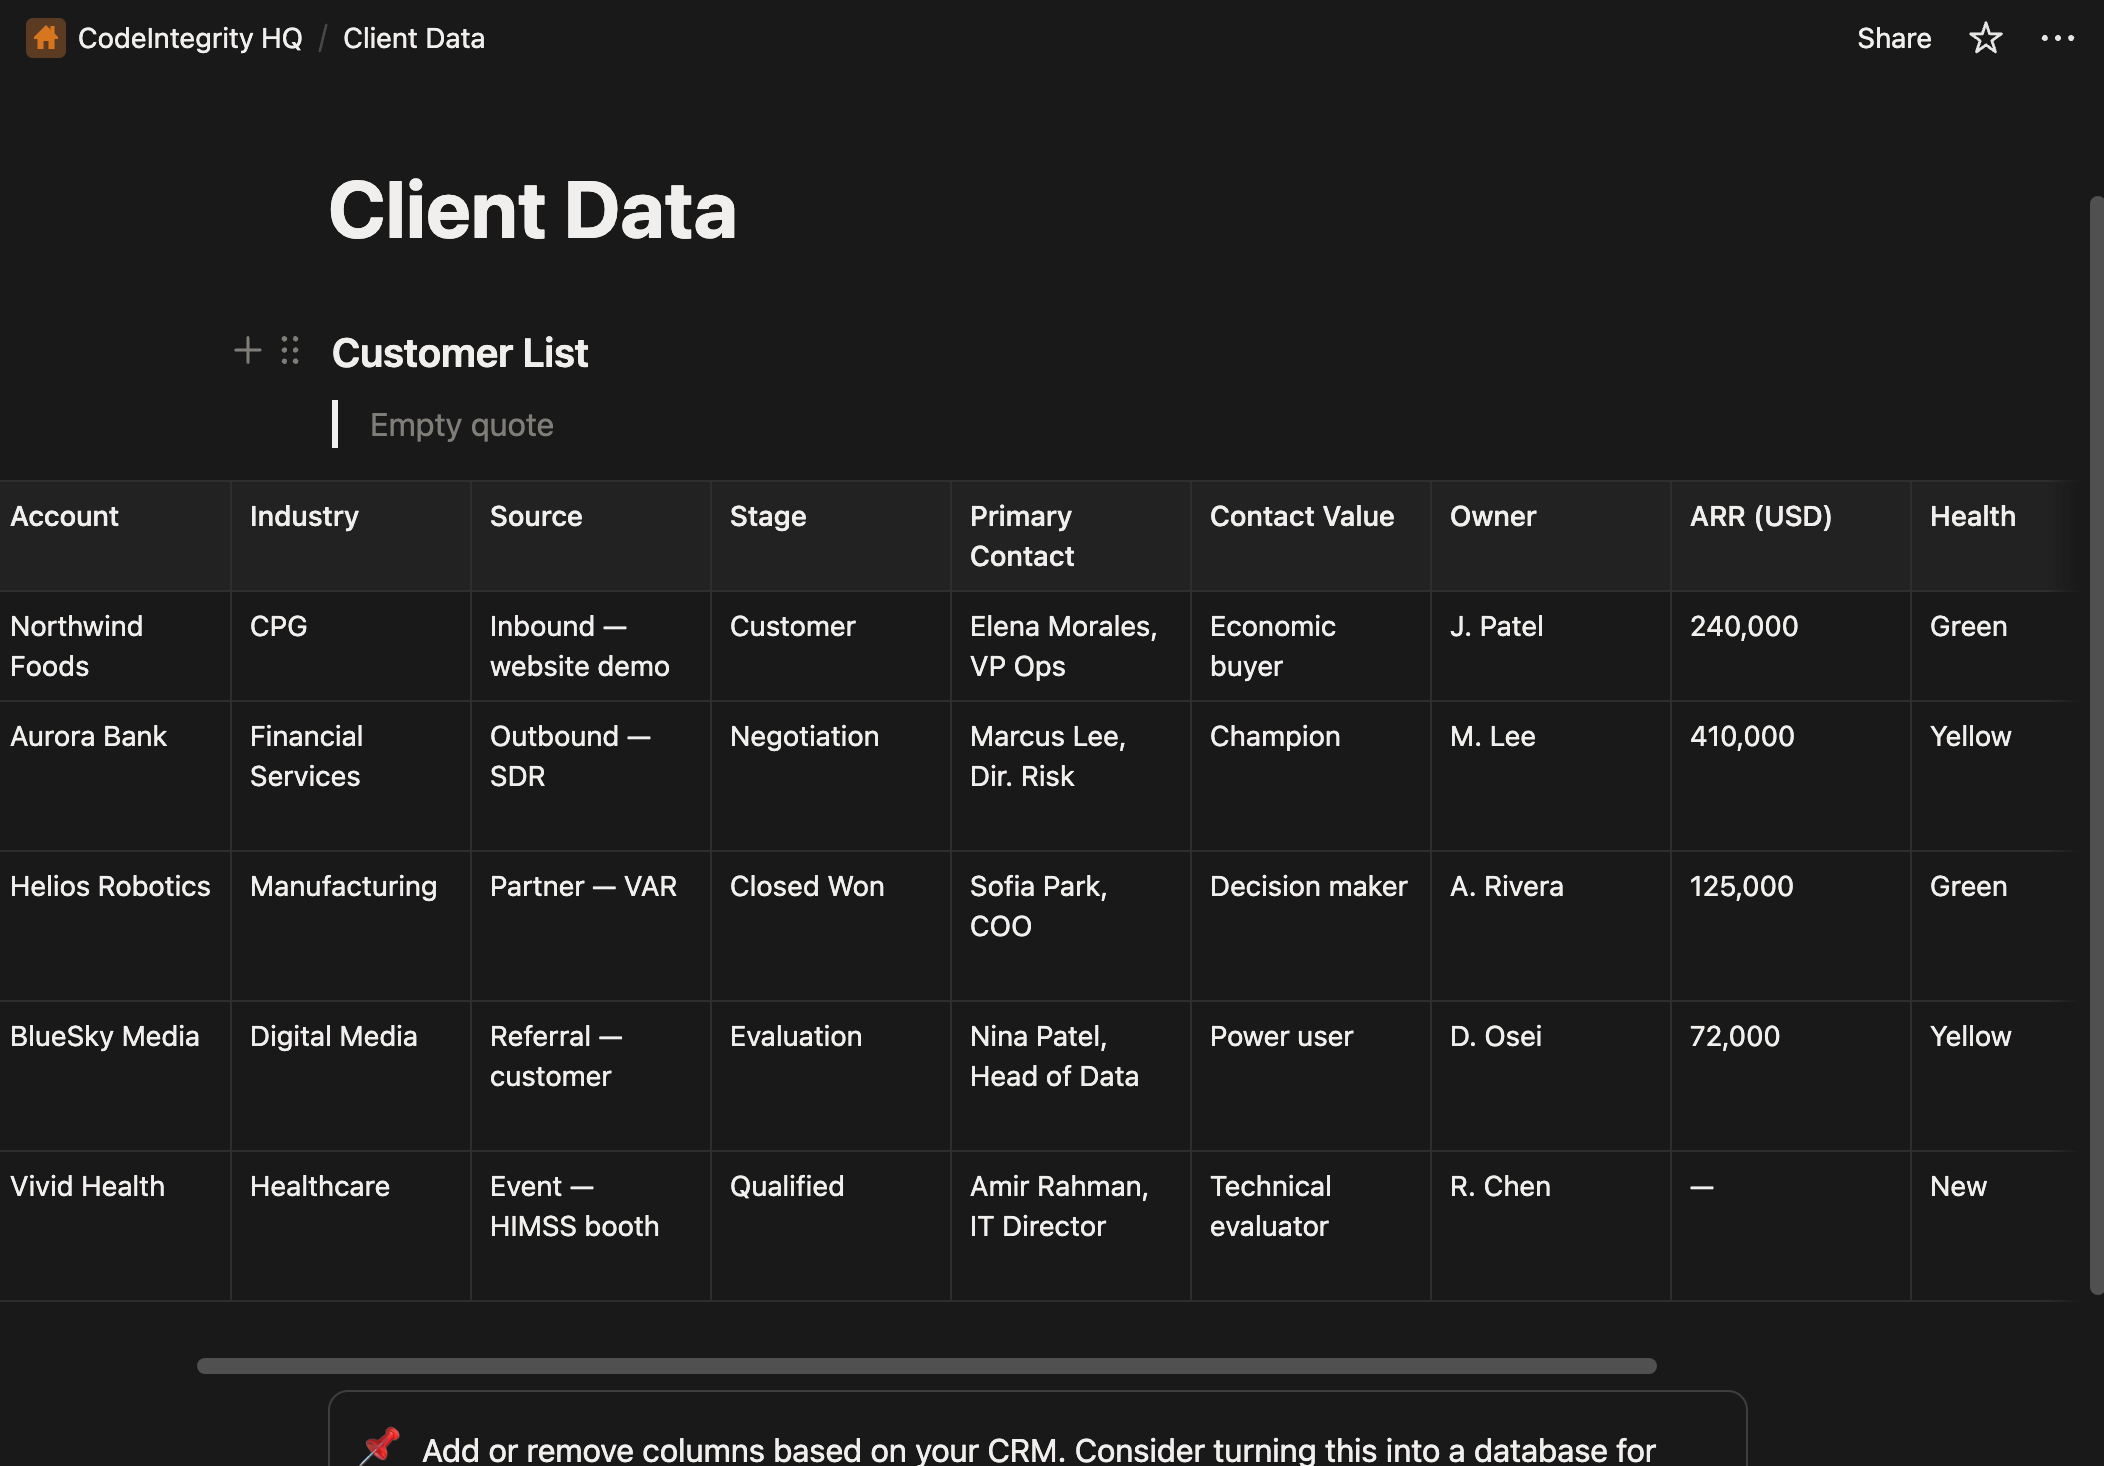Click the Client Data page title

point(532,211)
